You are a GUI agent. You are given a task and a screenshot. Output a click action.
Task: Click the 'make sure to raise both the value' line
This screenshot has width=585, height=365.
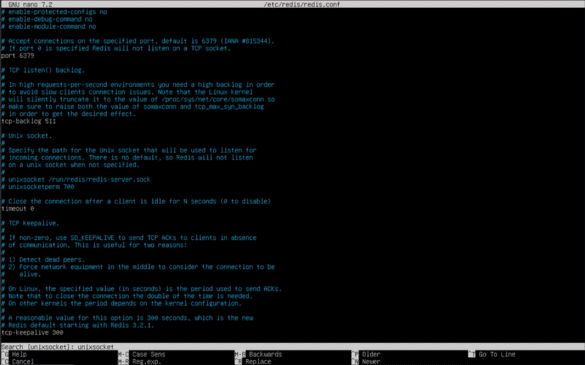click(132, 107)
